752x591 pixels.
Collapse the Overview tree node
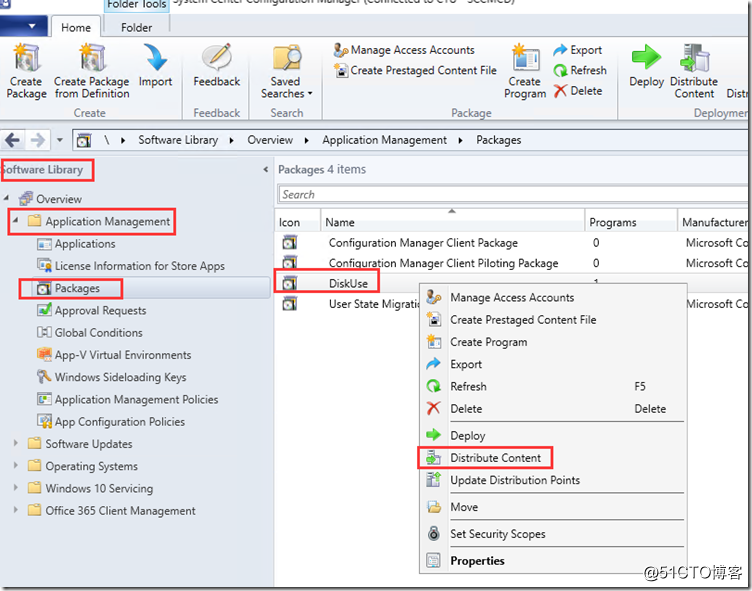(6, 198)
